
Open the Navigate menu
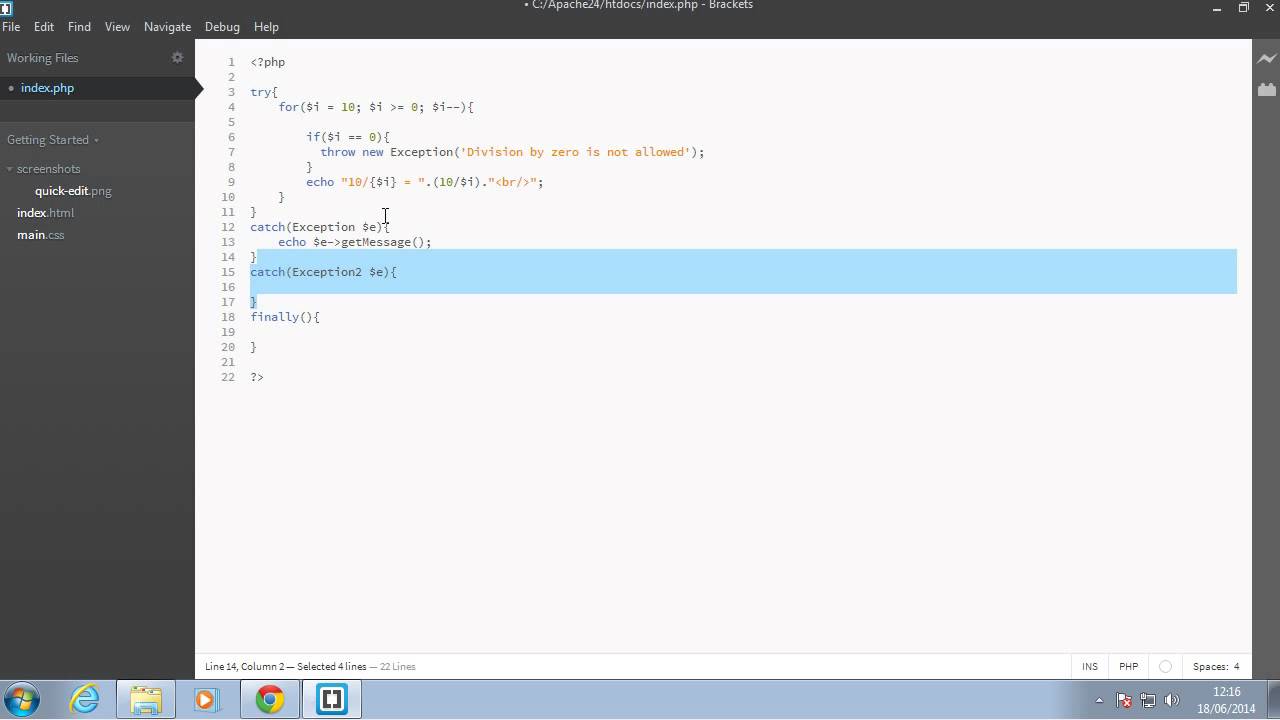(167, 27)
